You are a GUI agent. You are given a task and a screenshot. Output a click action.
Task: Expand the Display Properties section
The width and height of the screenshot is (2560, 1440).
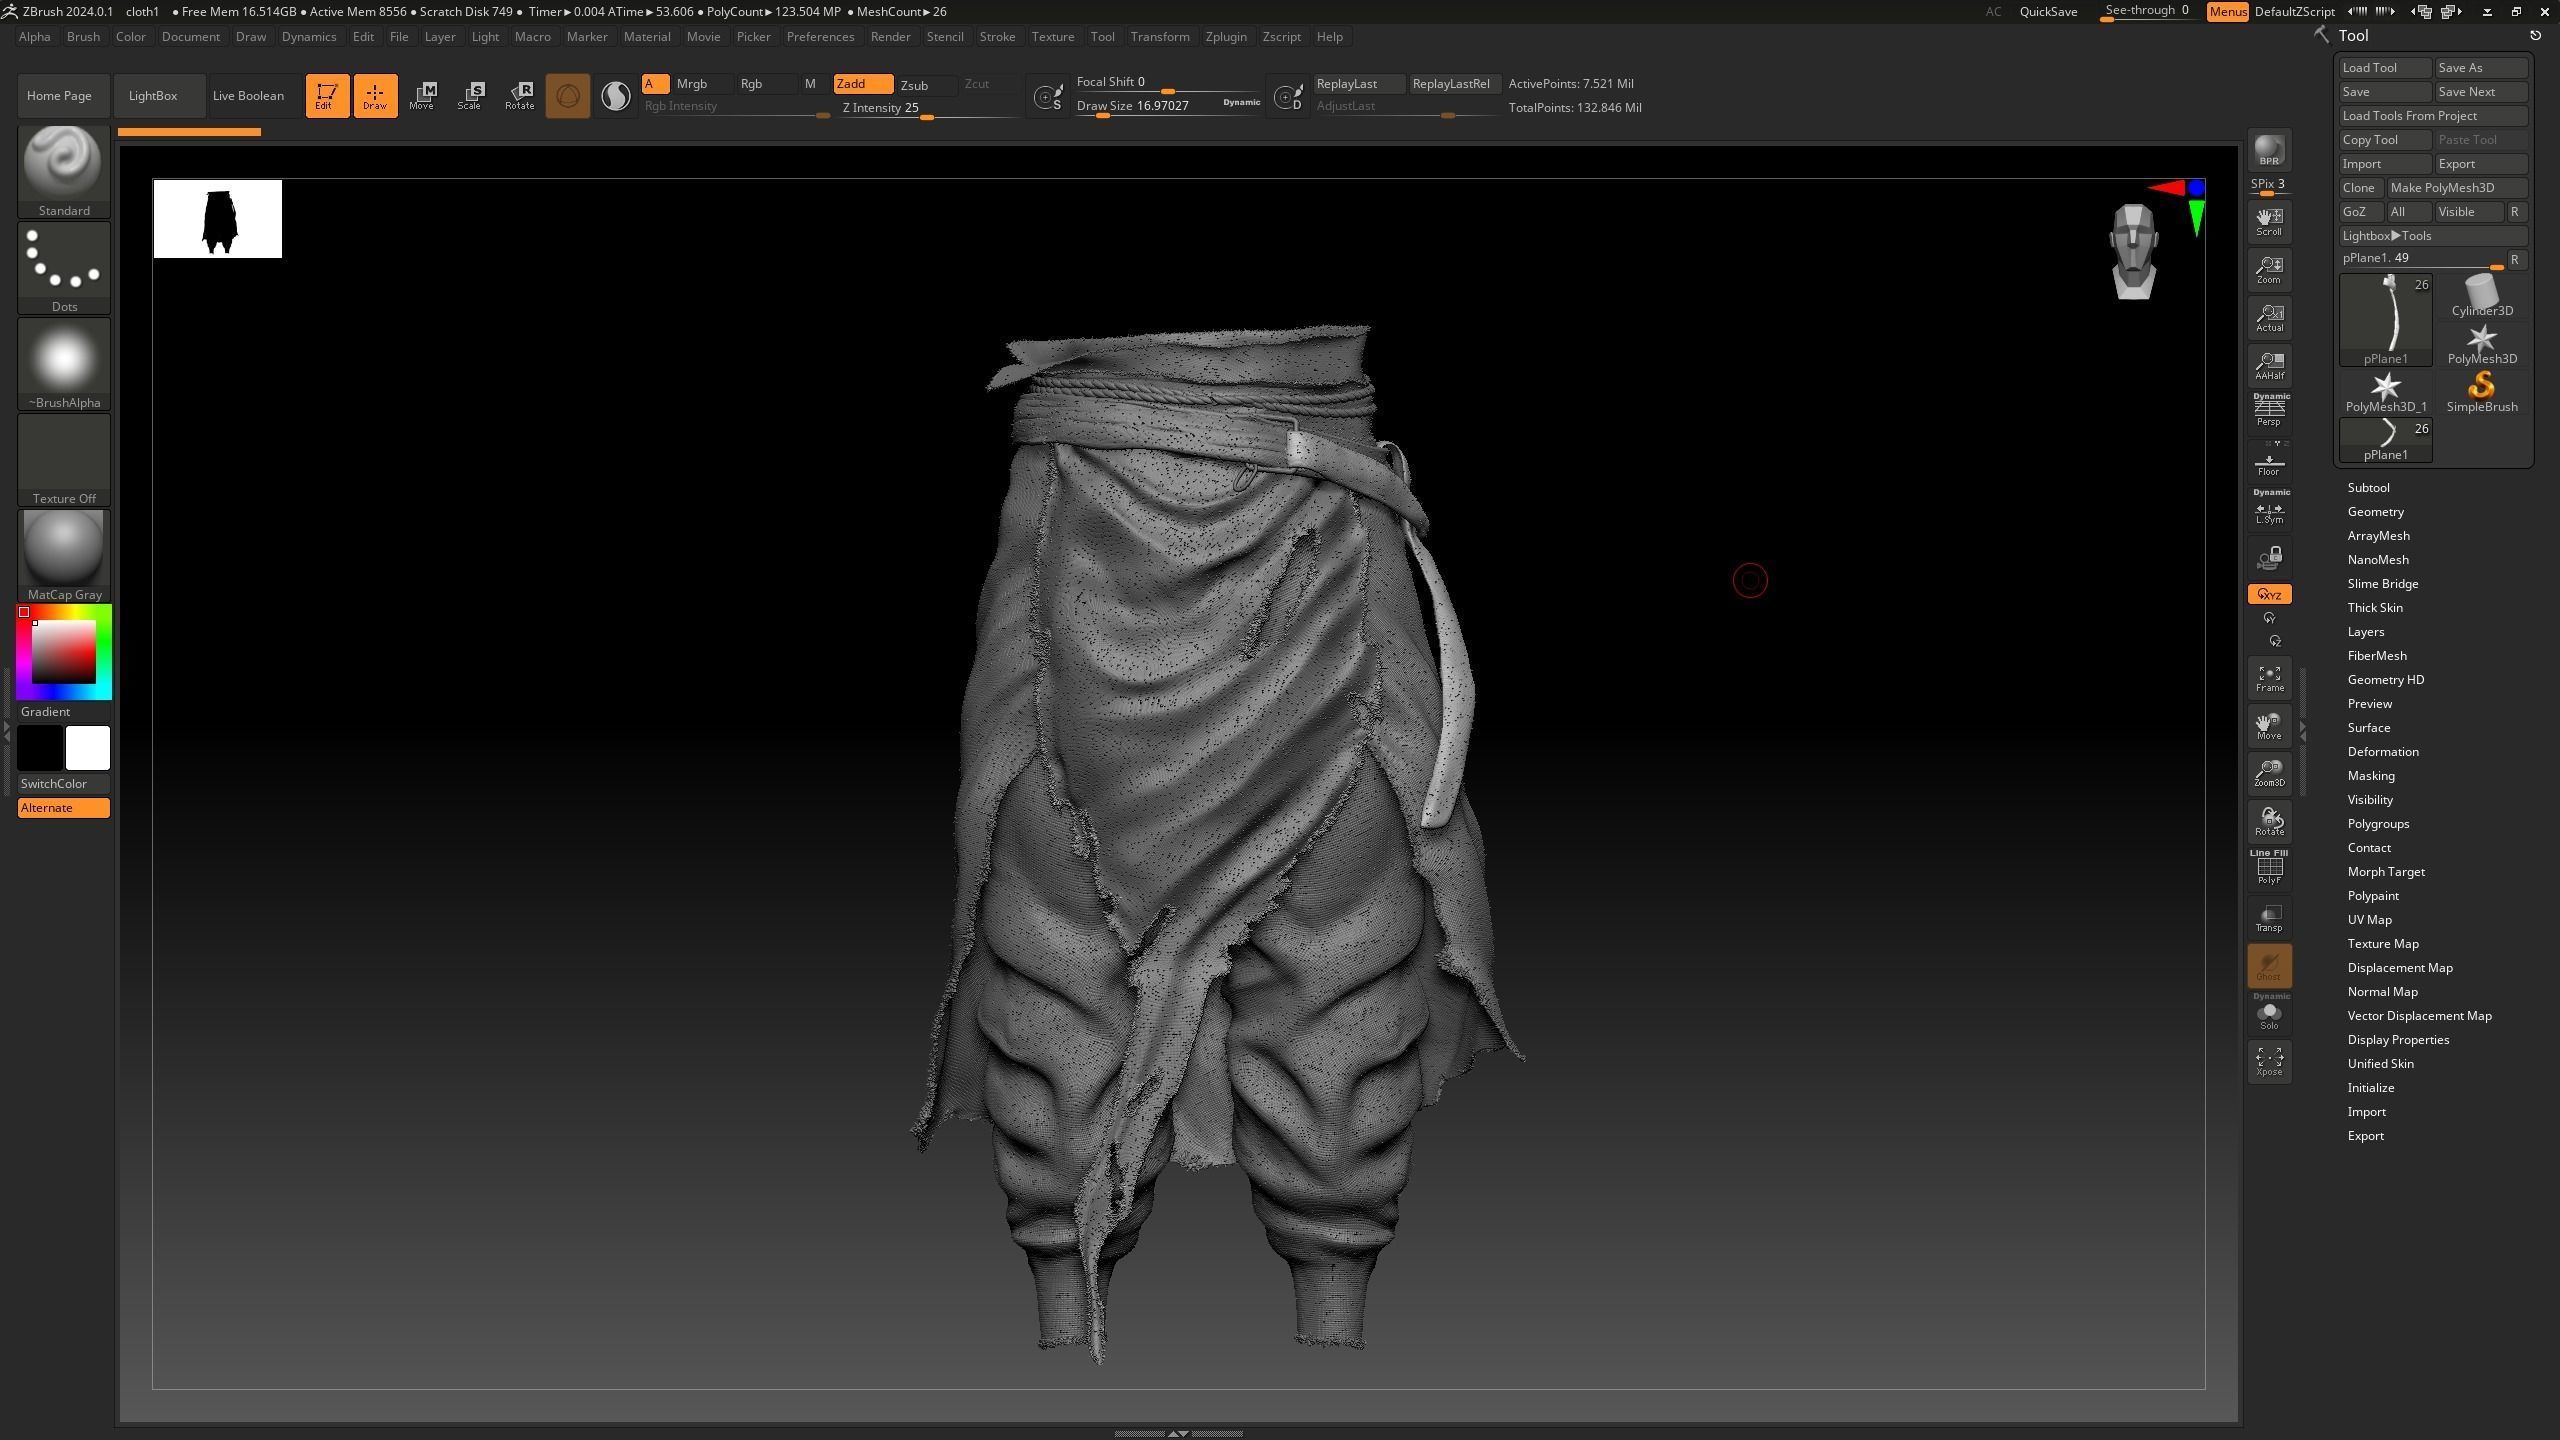(2398, 1040)
